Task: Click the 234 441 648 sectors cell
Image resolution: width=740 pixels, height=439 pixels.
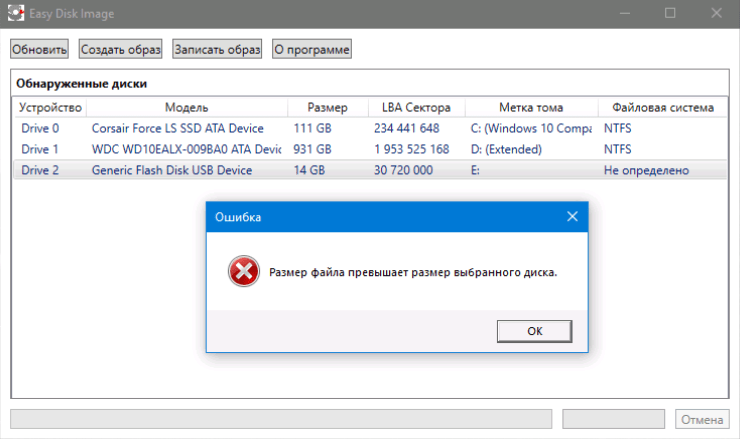Action: [x=406, y=128]
